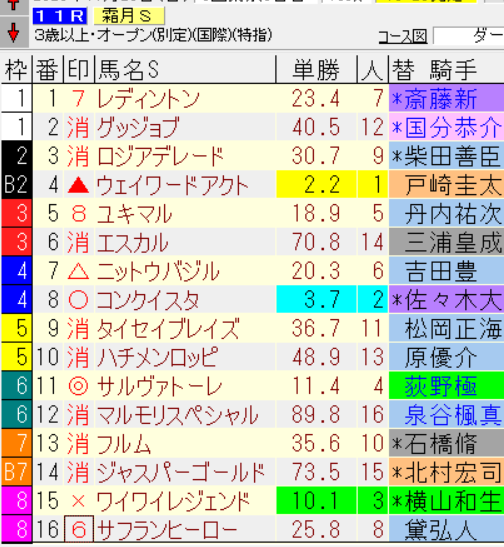Select horse ユキマル
Image resolution: width=504 pixels, height=547 pixels.
134,213
